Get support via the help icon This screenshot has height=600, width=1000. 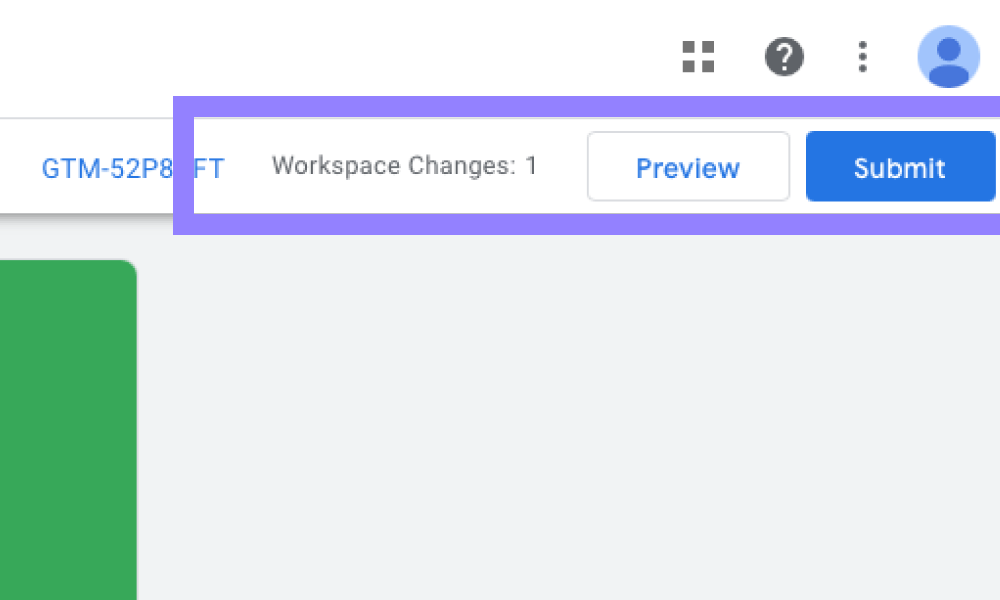click(785, 57)
